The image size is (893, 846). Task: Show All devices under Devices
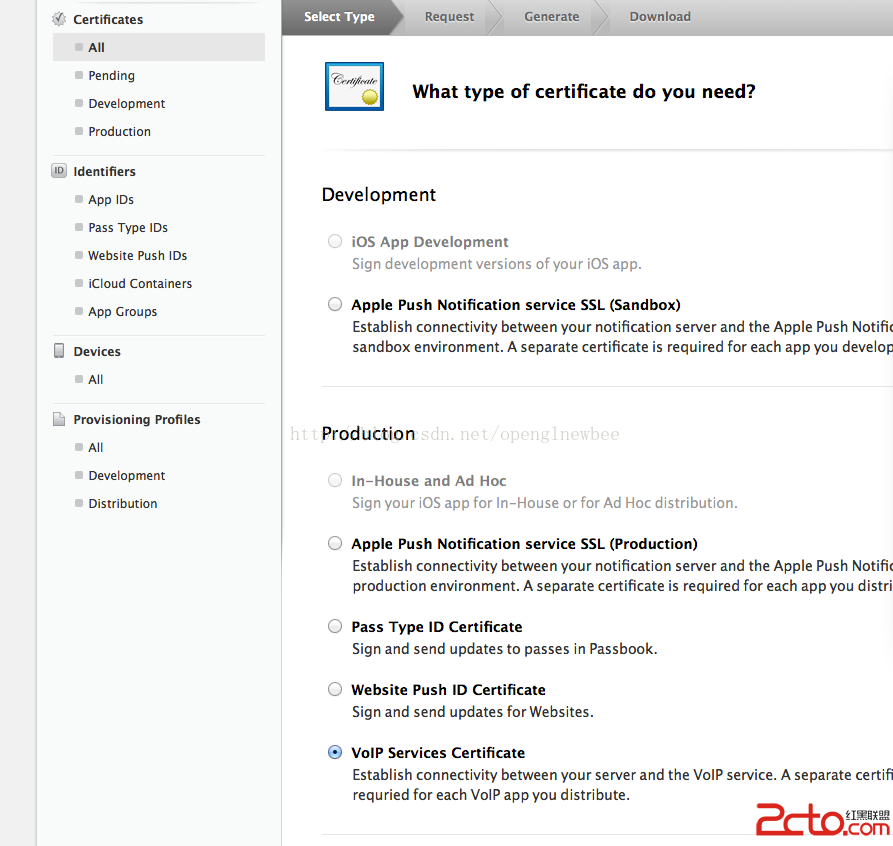(95, 379)
